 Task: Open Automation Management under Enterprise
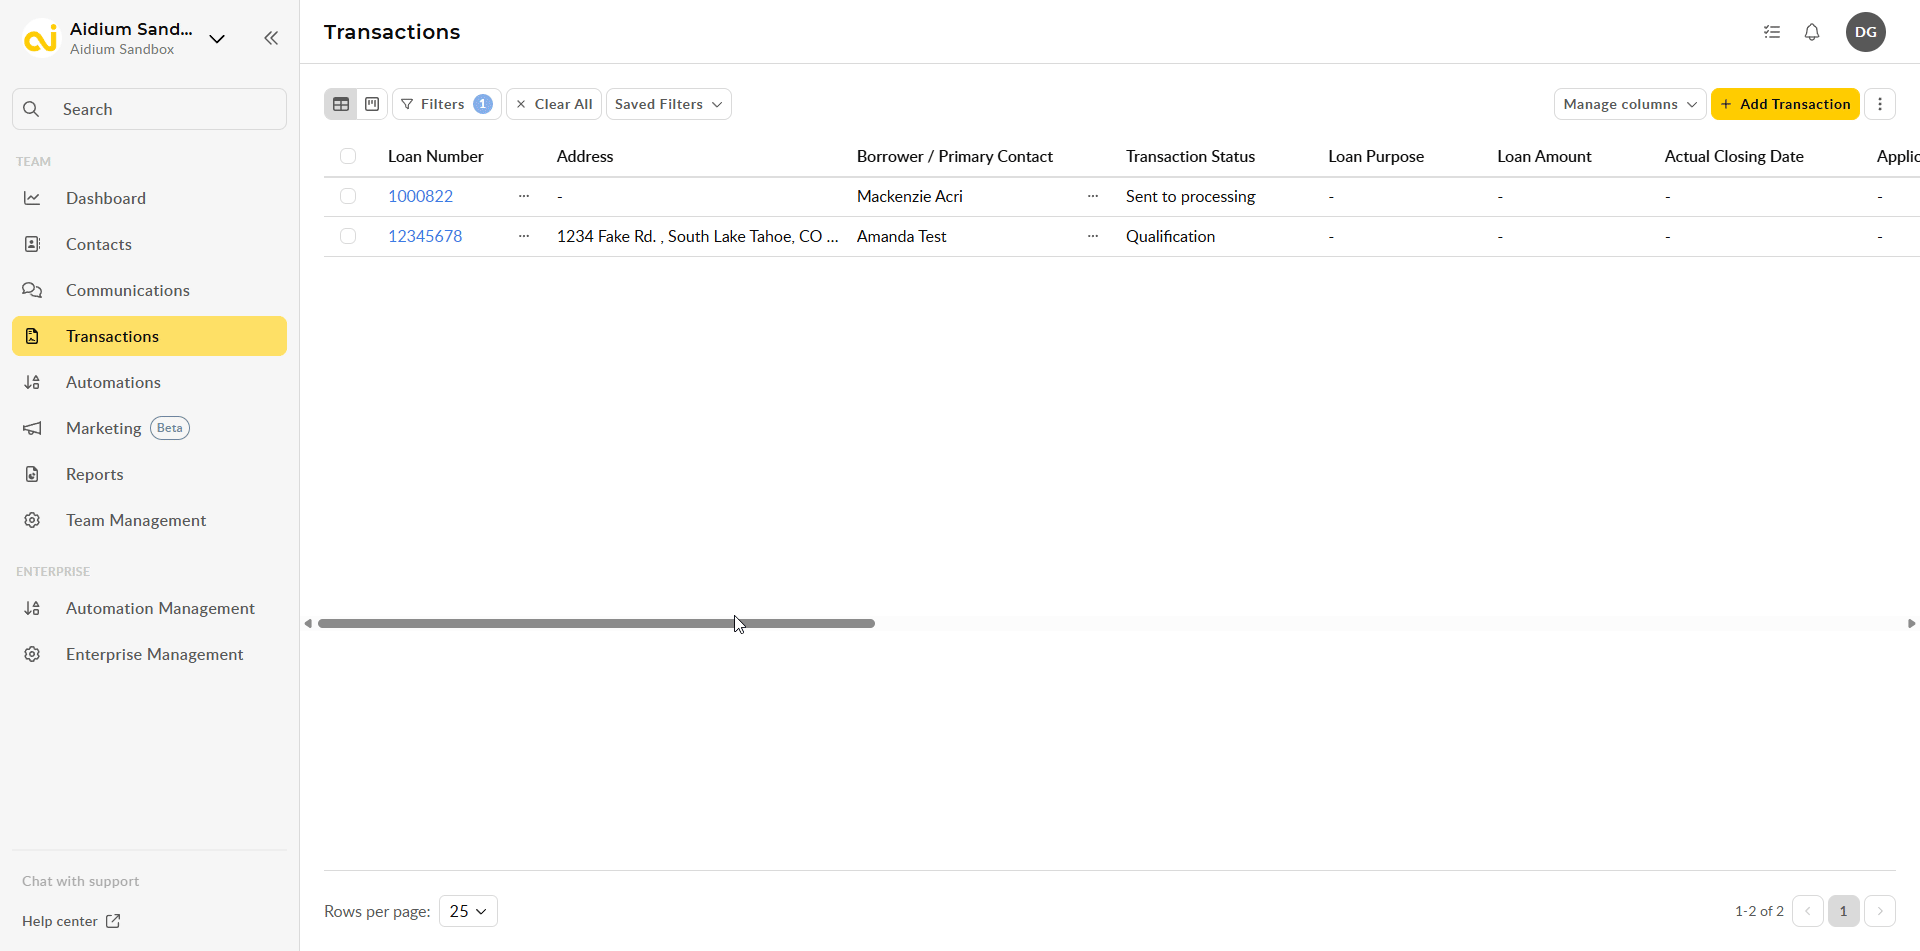(x=150, y=608)
